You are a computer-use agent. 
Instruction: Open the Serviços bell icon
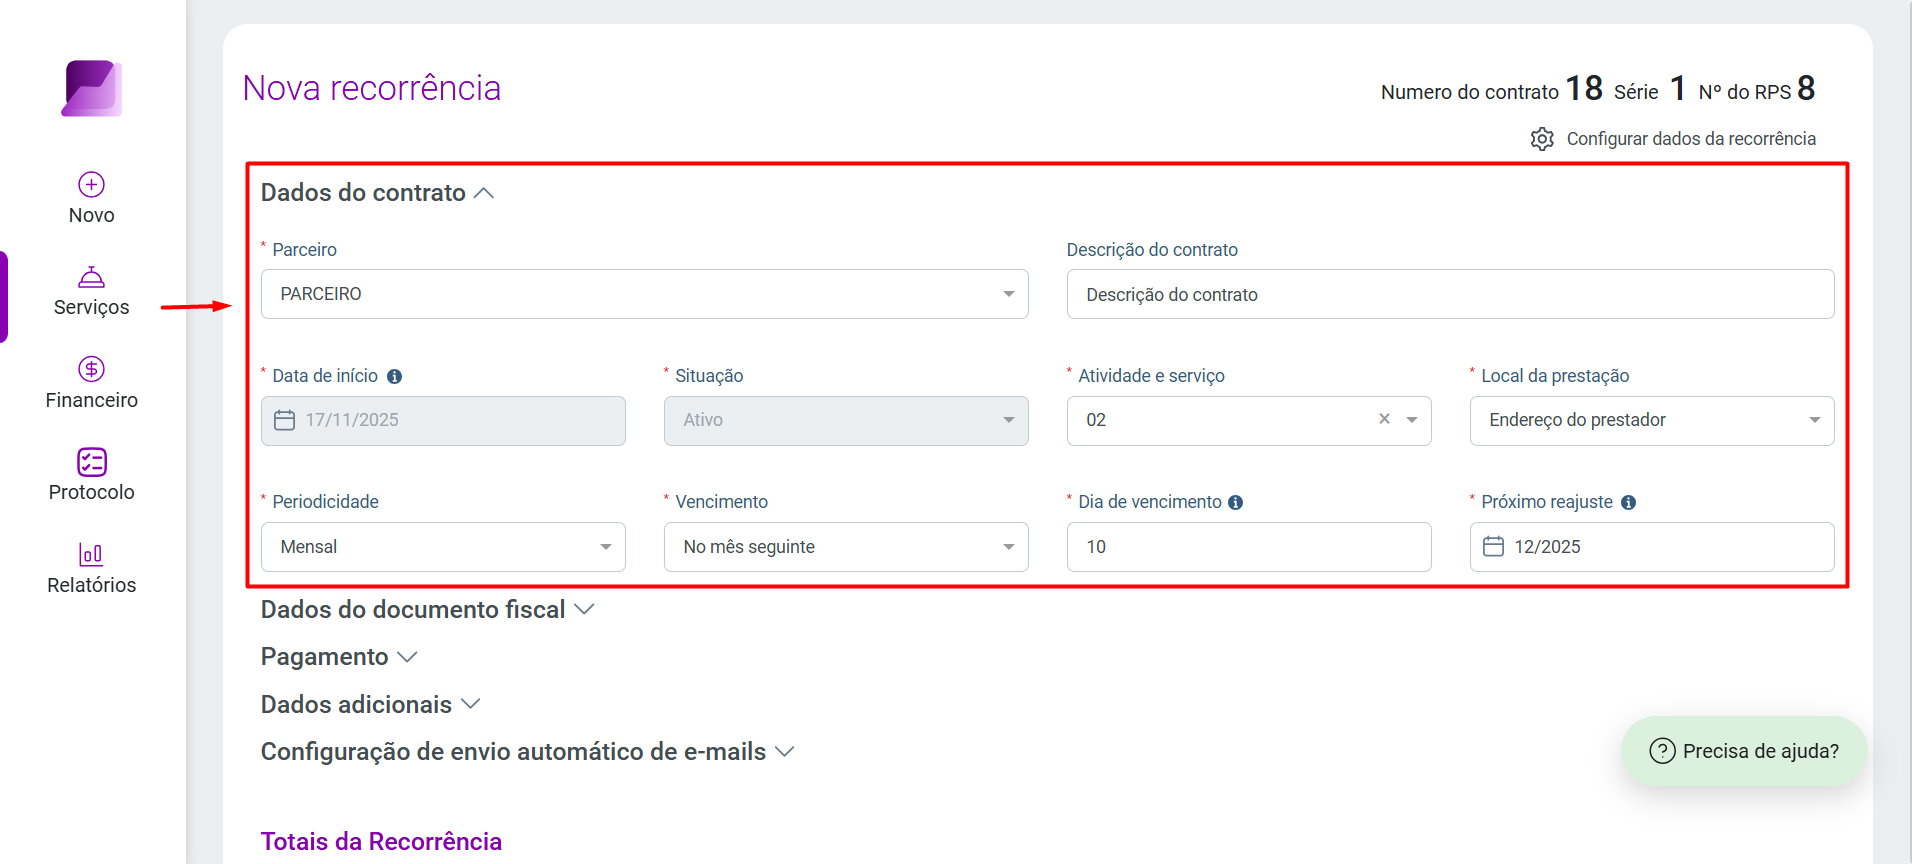tap(92, 277)
